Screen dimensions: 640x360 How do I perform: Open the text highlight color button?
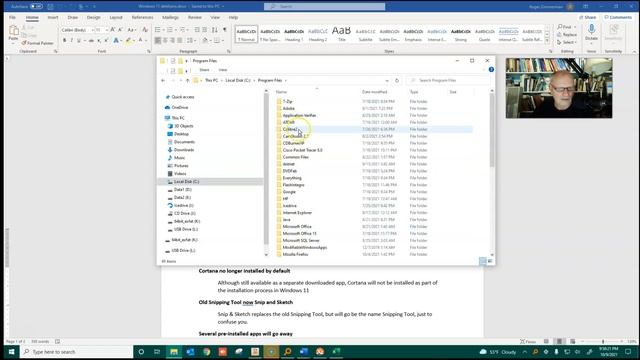pyautogui.click(x=129, y=40)
